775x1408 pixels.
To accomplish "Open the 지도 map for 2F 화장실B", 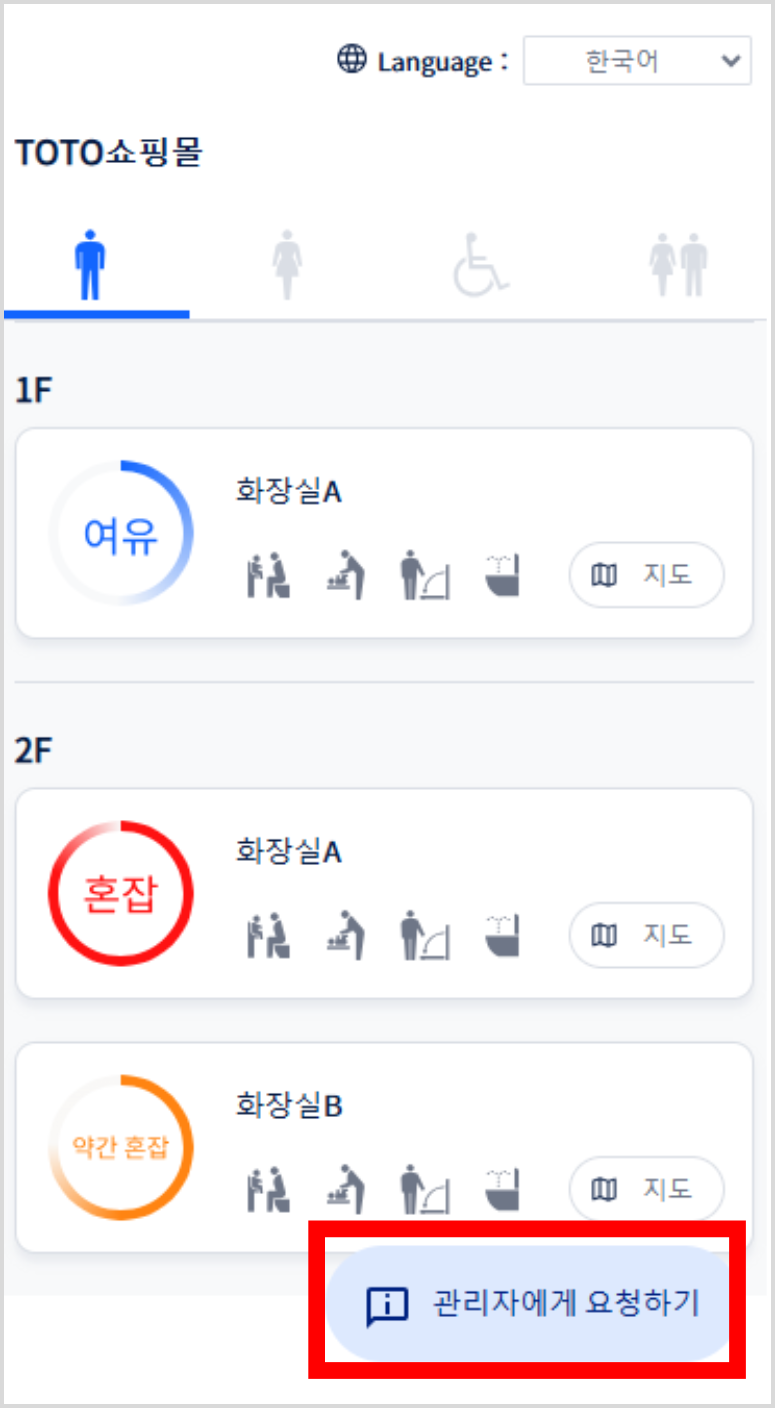I will tap(646, 1190).
